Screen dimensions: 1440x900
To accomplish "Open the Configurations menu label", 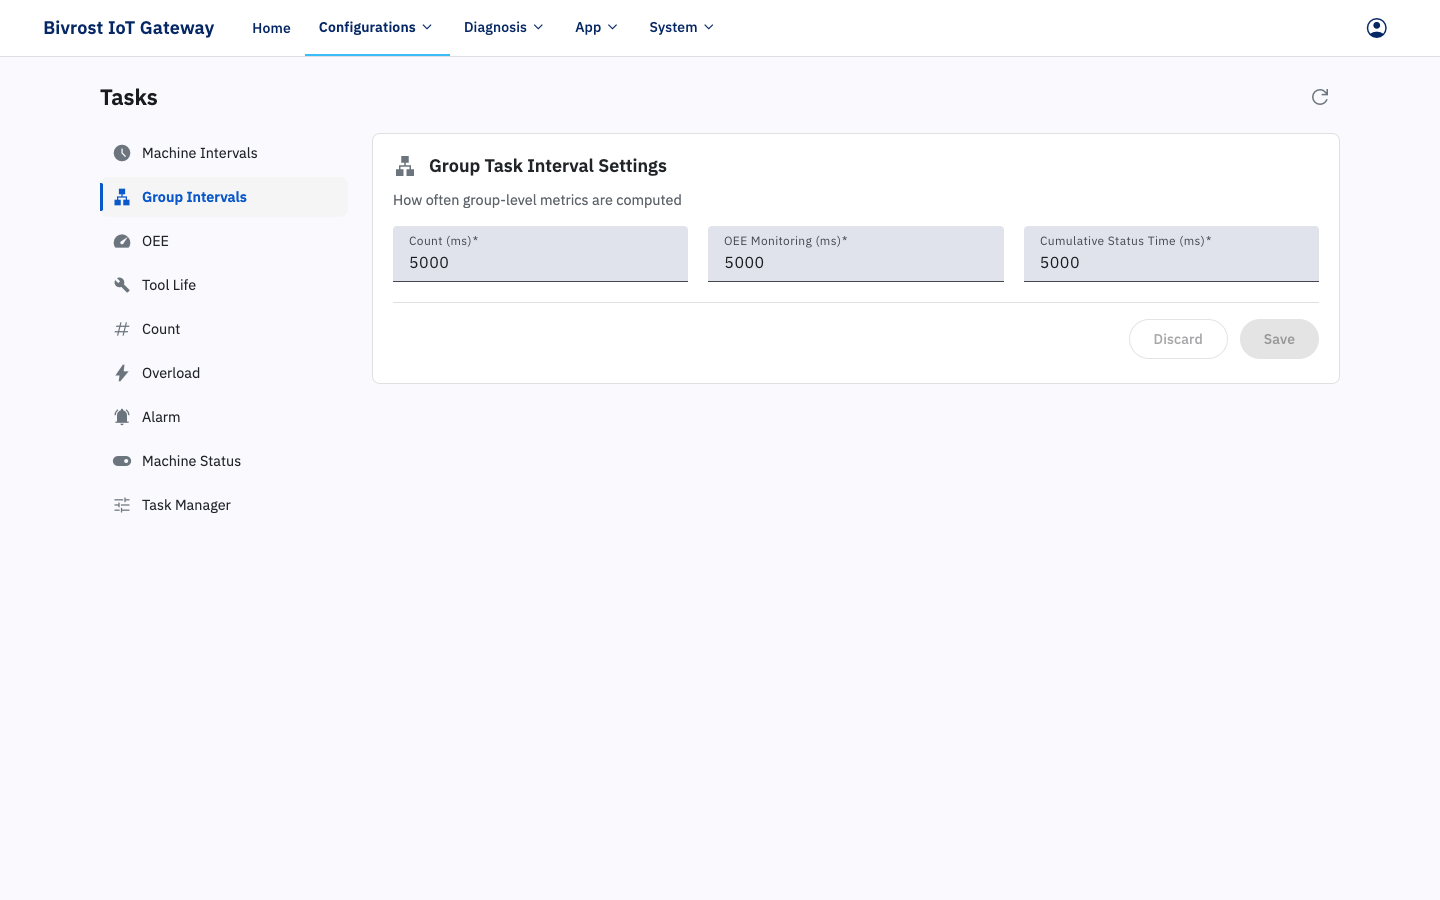I will pyautogui.click(x=367, y=28).
